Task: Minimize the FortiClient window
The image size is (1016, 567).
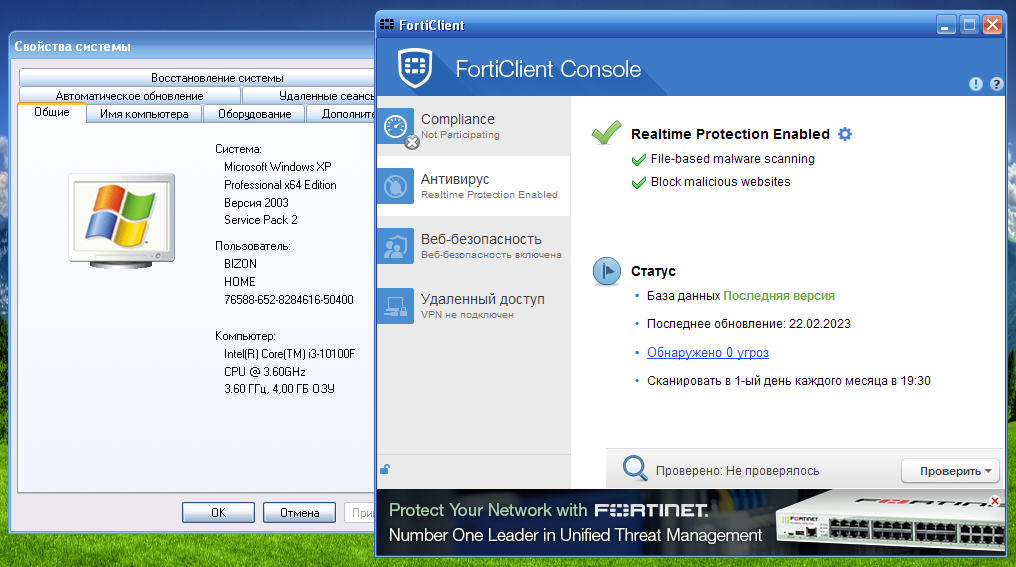Action: coord(946,25)
